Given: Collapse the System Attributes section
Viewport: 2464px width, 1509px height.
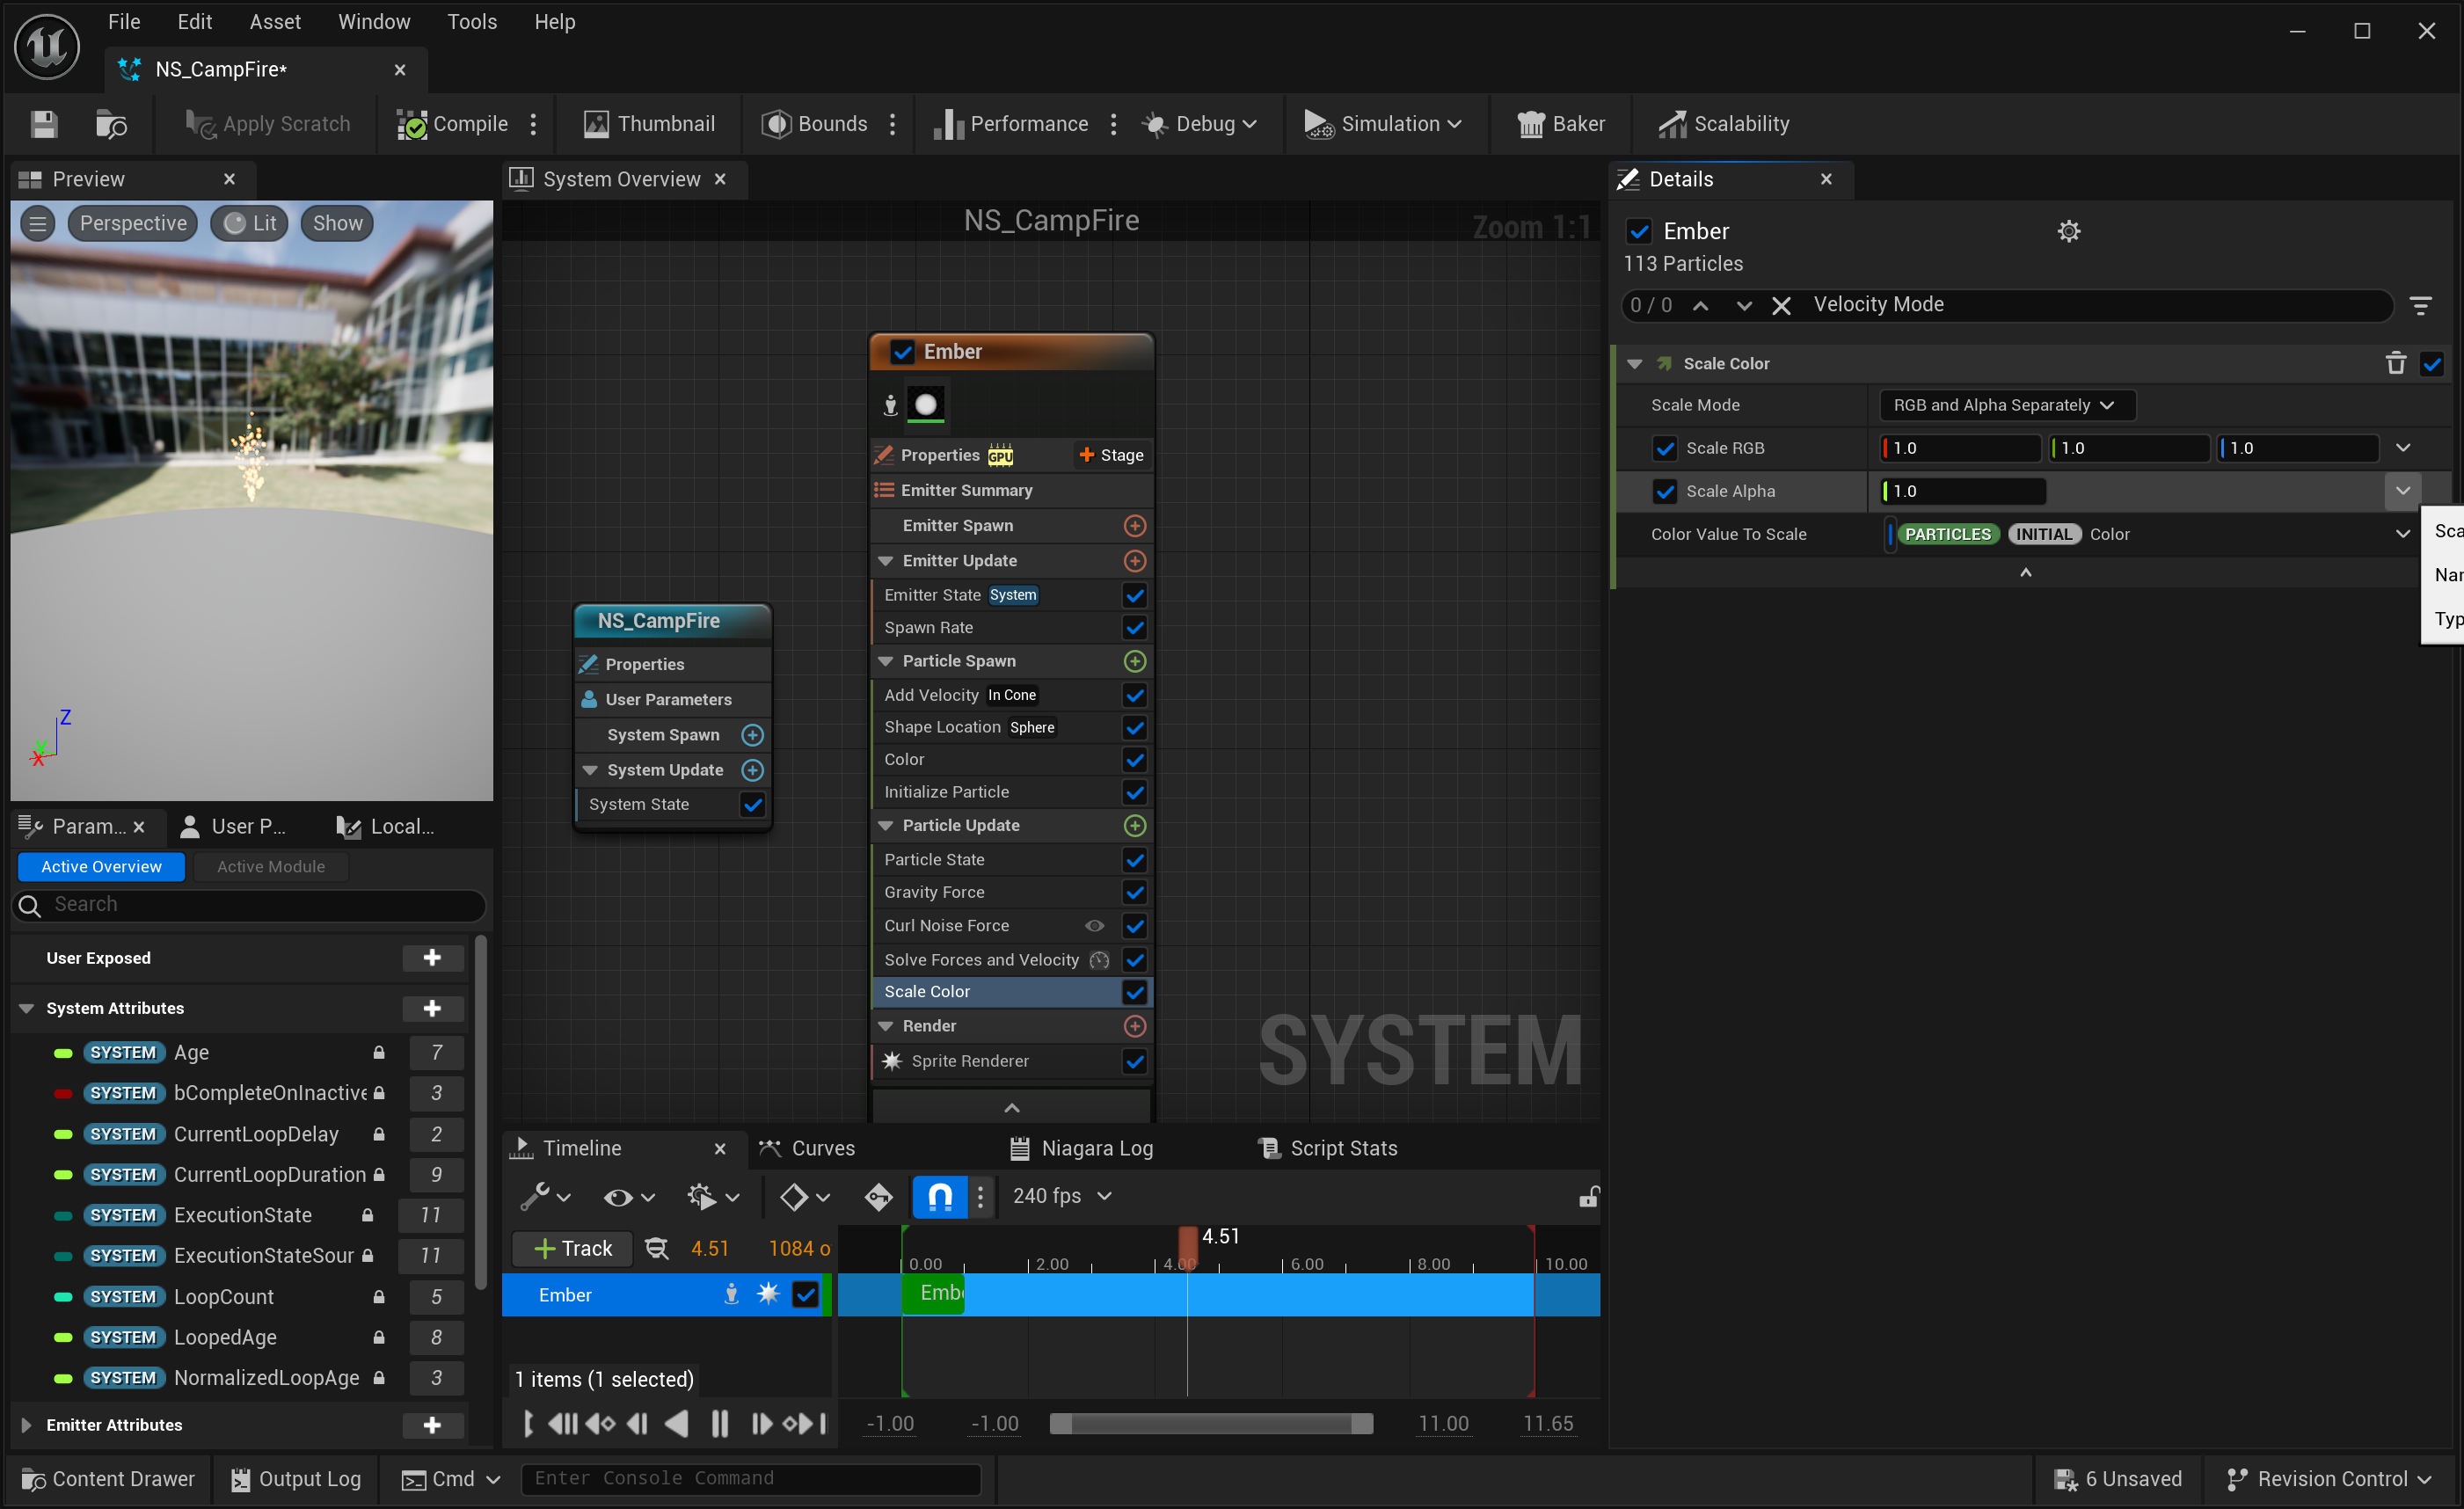Looking at the screenshot, I should coord(27,1008).
